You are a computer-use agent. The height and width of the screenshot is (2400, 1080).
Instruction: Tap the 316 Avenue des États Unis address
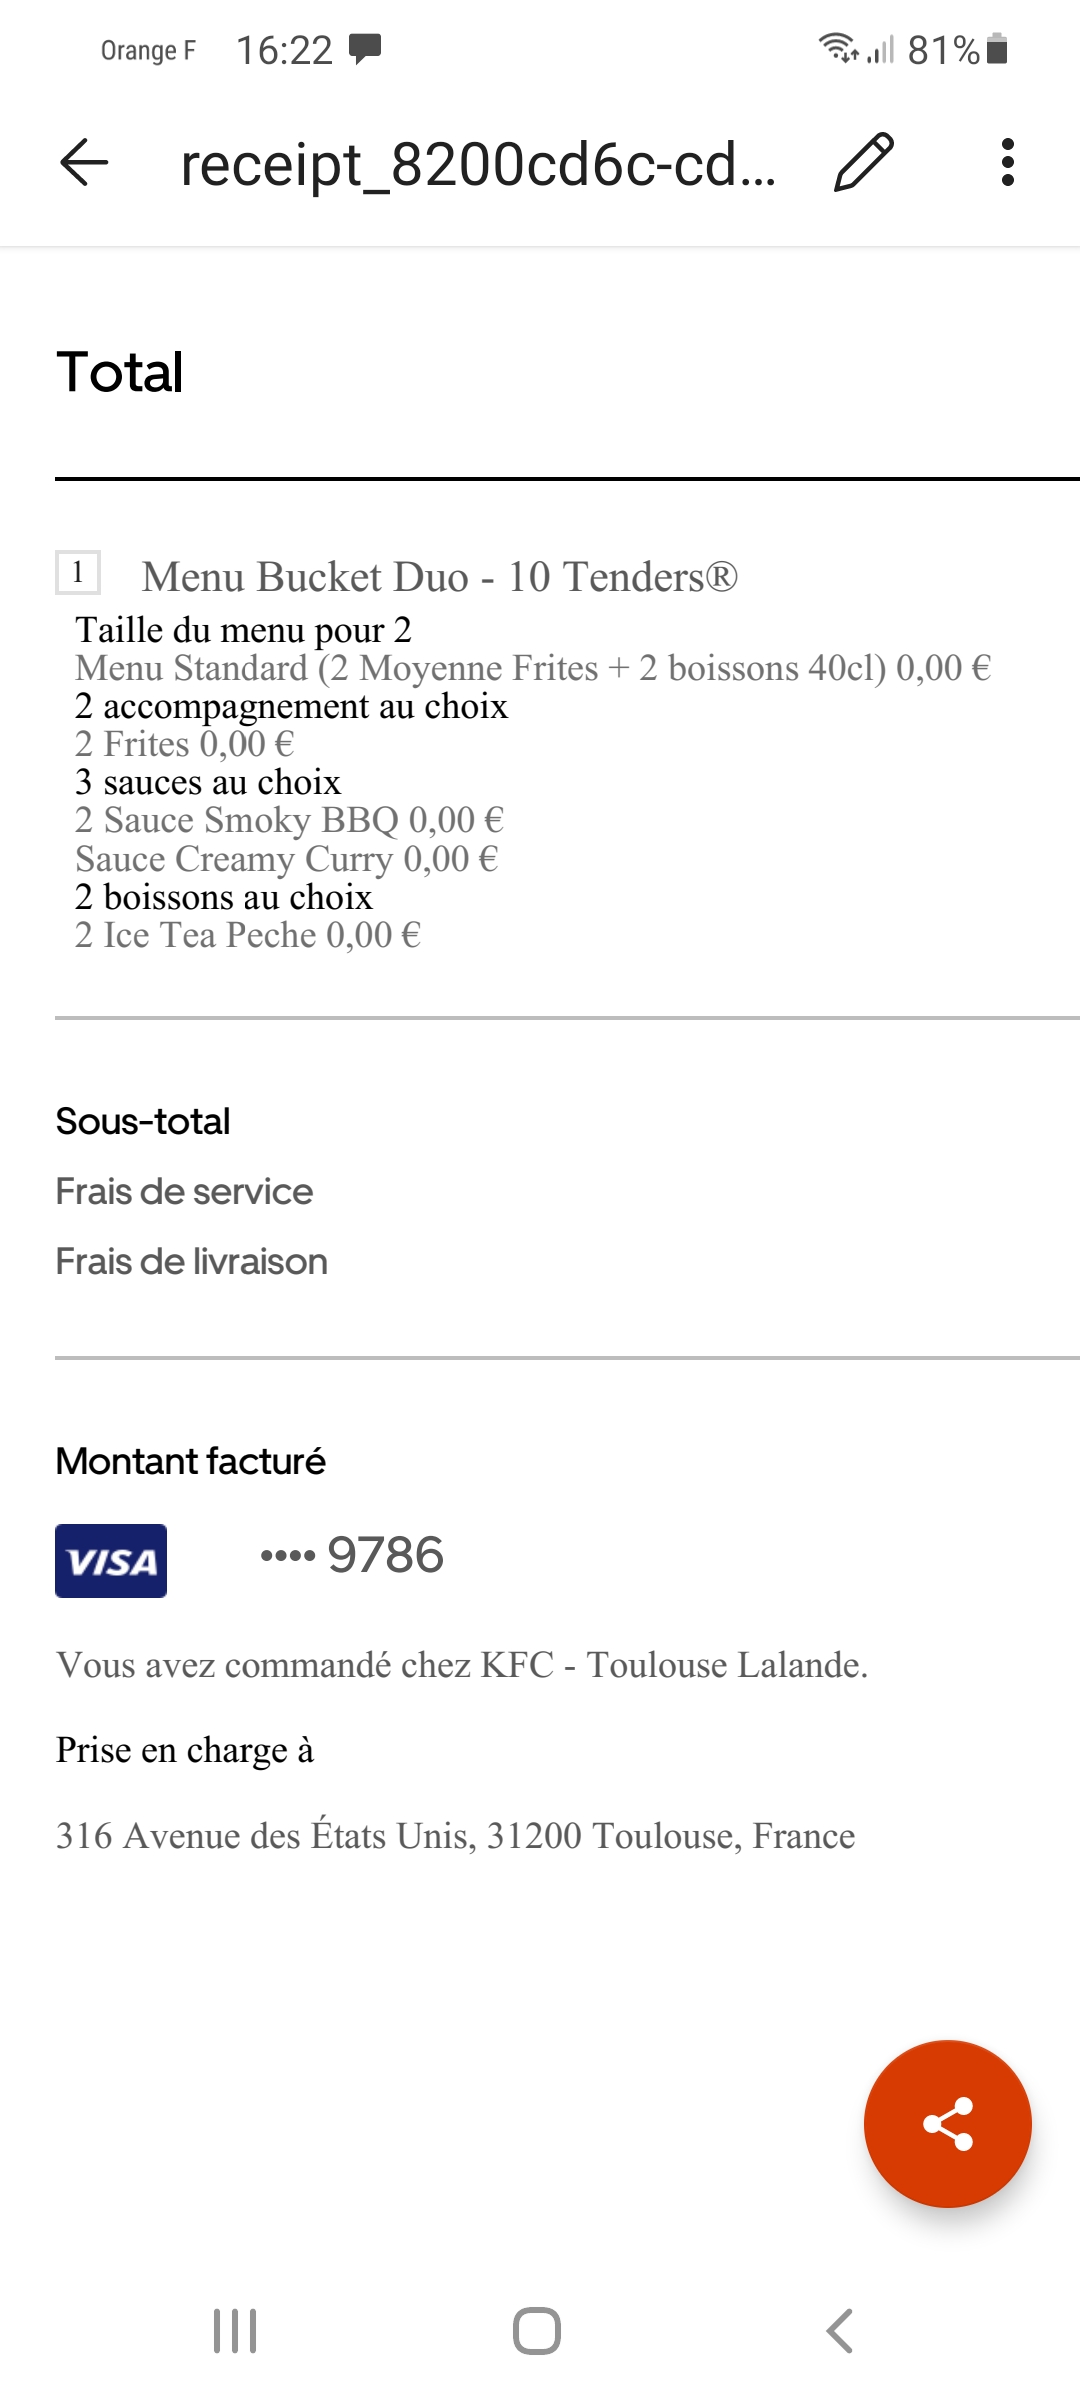click(x=456, y=1835)
